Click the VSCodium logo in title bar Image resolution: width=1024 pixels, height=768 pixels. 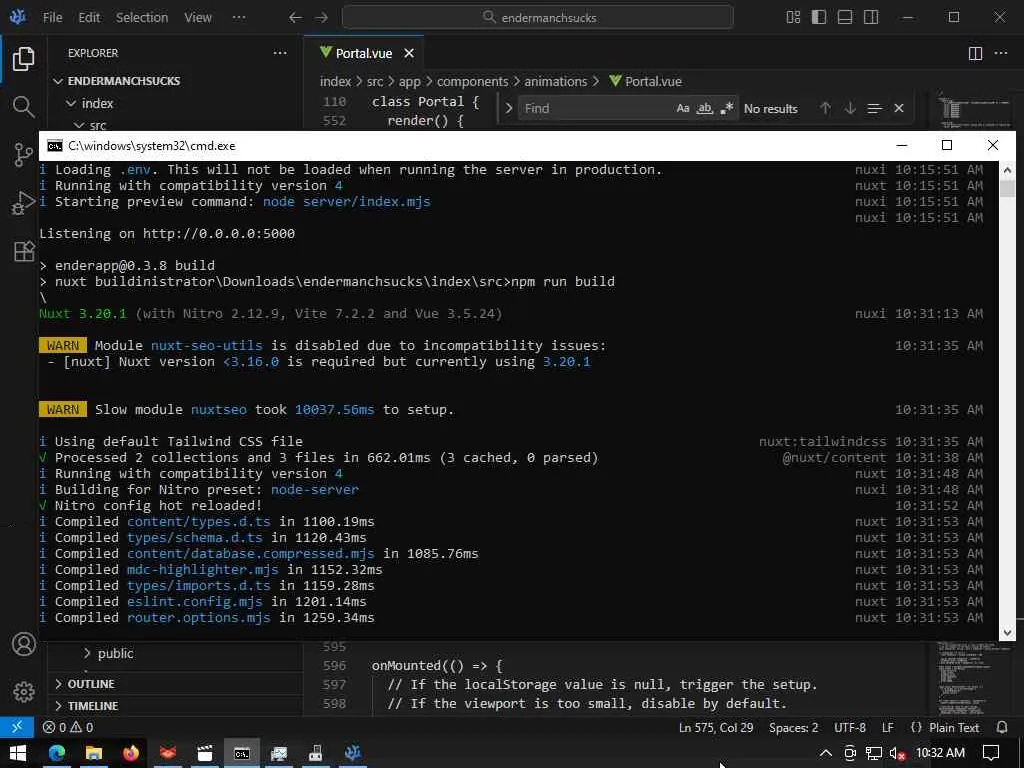point(18,17)
